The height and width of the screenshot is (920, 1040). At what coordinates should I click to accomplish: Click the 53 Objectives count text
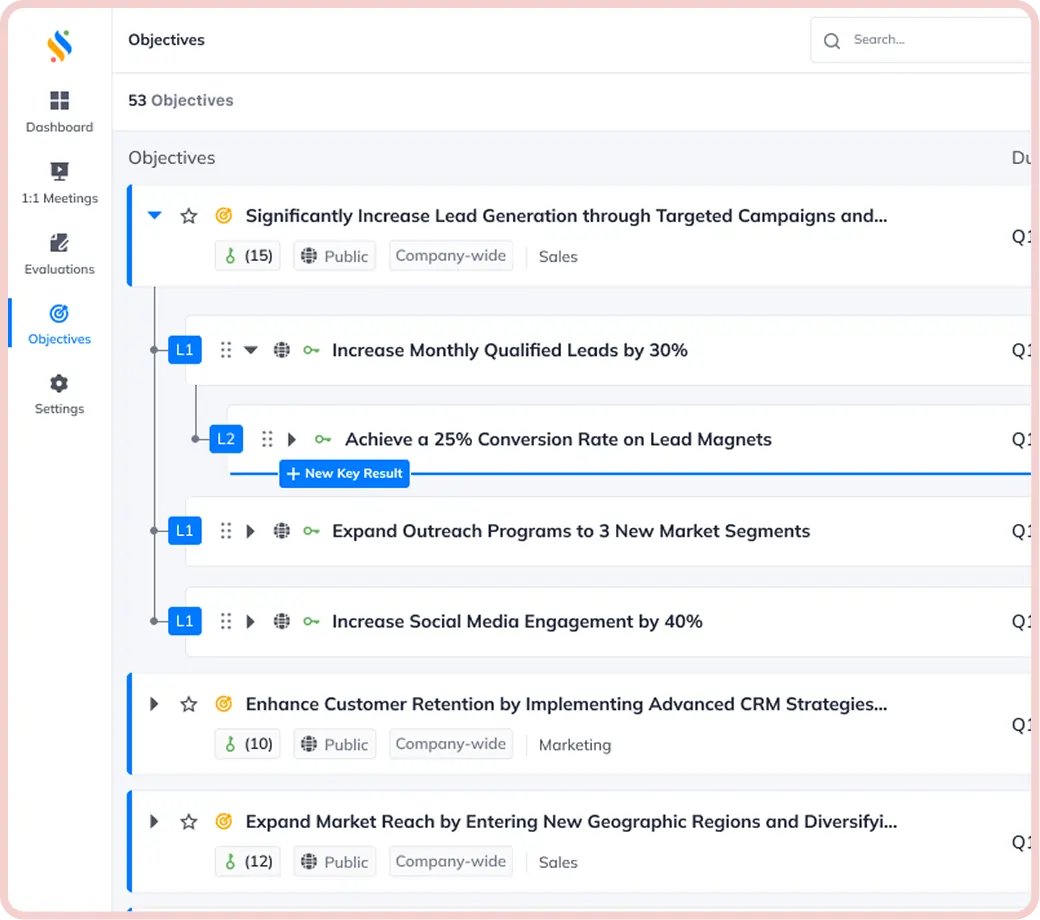(x=180, y=100)
